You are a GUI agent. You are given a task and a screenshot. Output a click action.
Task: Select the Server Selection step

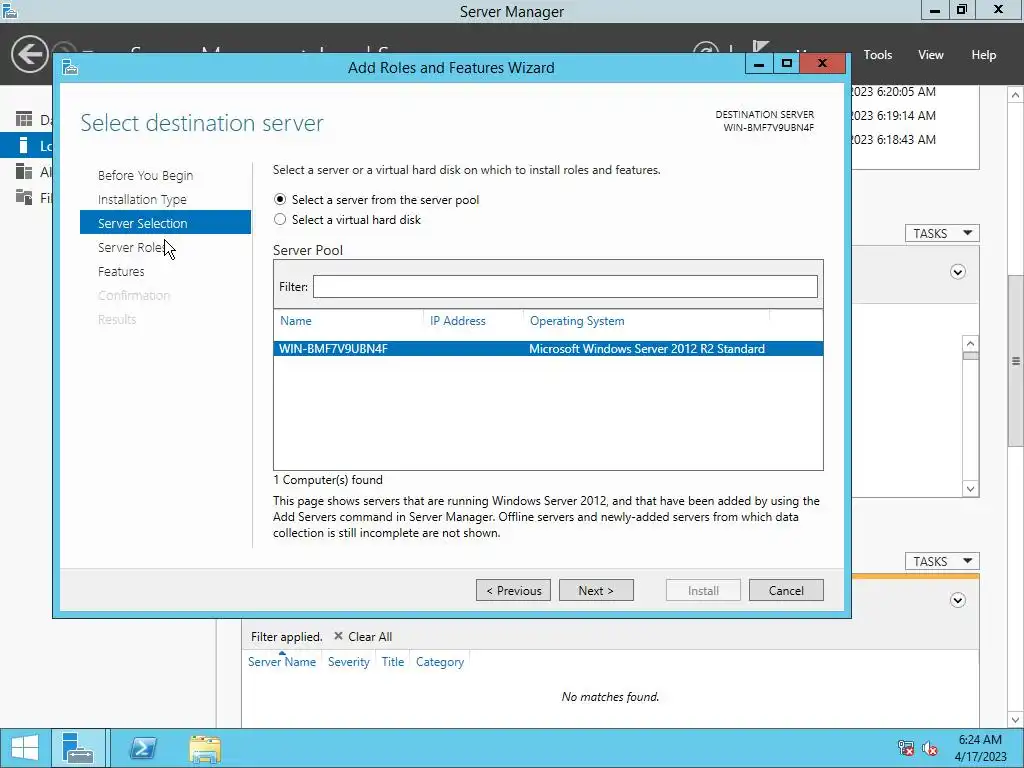[x=165, y=223]
